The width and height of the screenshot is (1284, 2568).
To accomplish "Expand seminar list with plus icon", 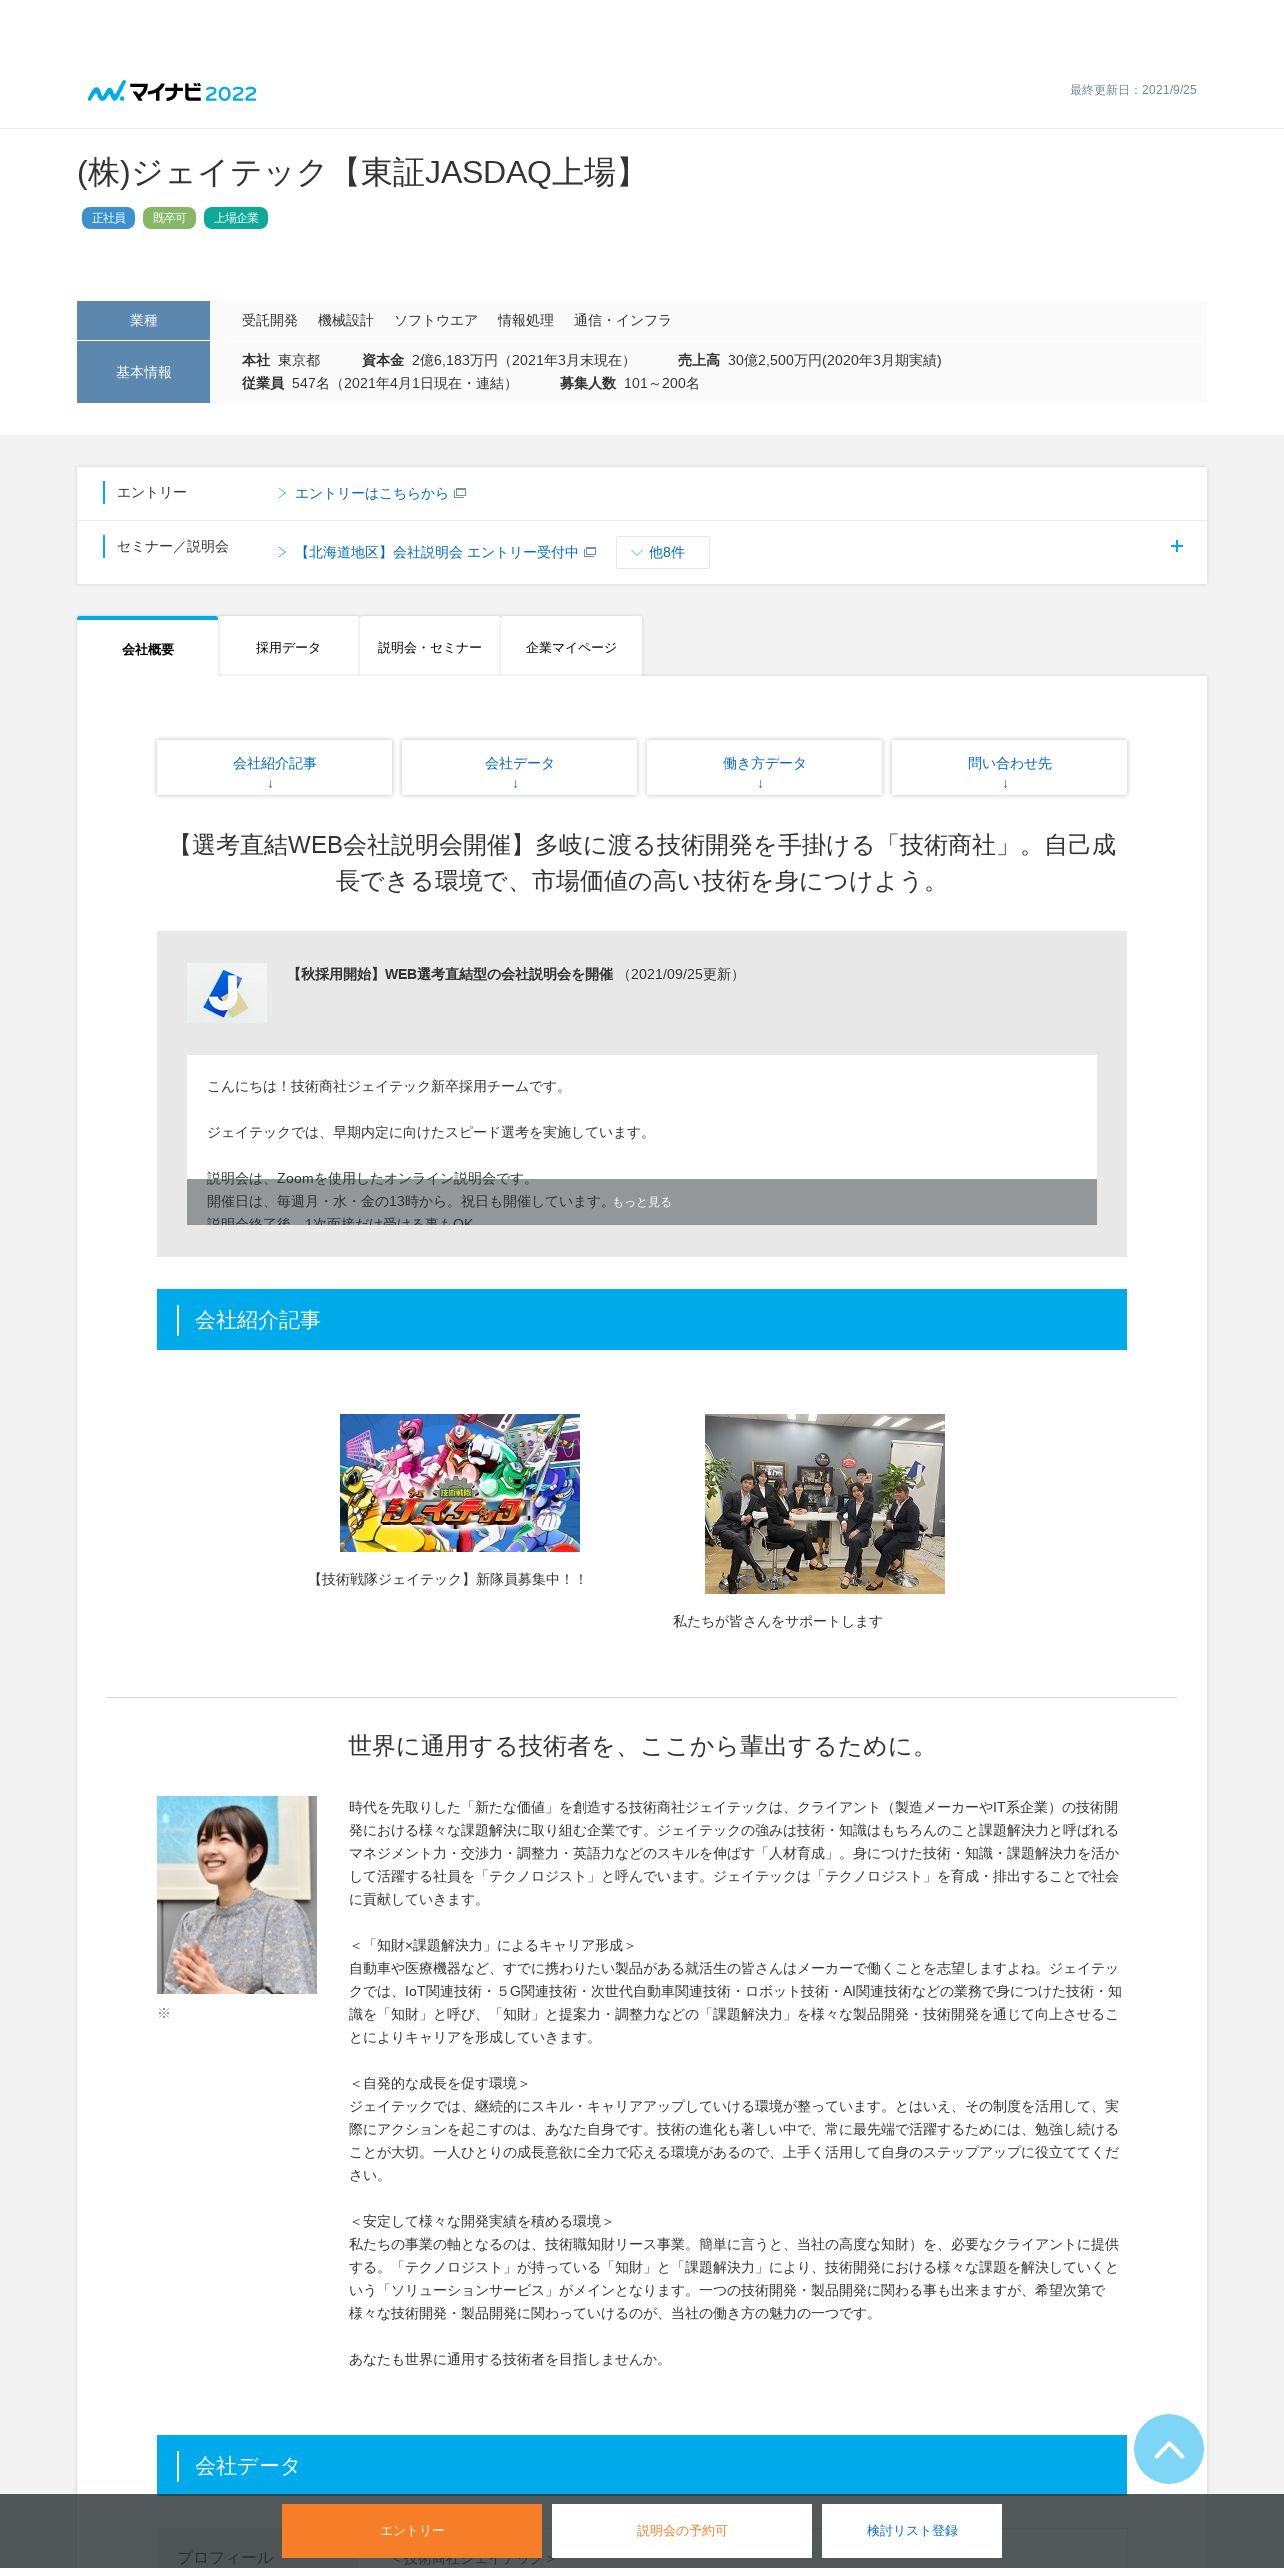I will tap(1177, 546).
